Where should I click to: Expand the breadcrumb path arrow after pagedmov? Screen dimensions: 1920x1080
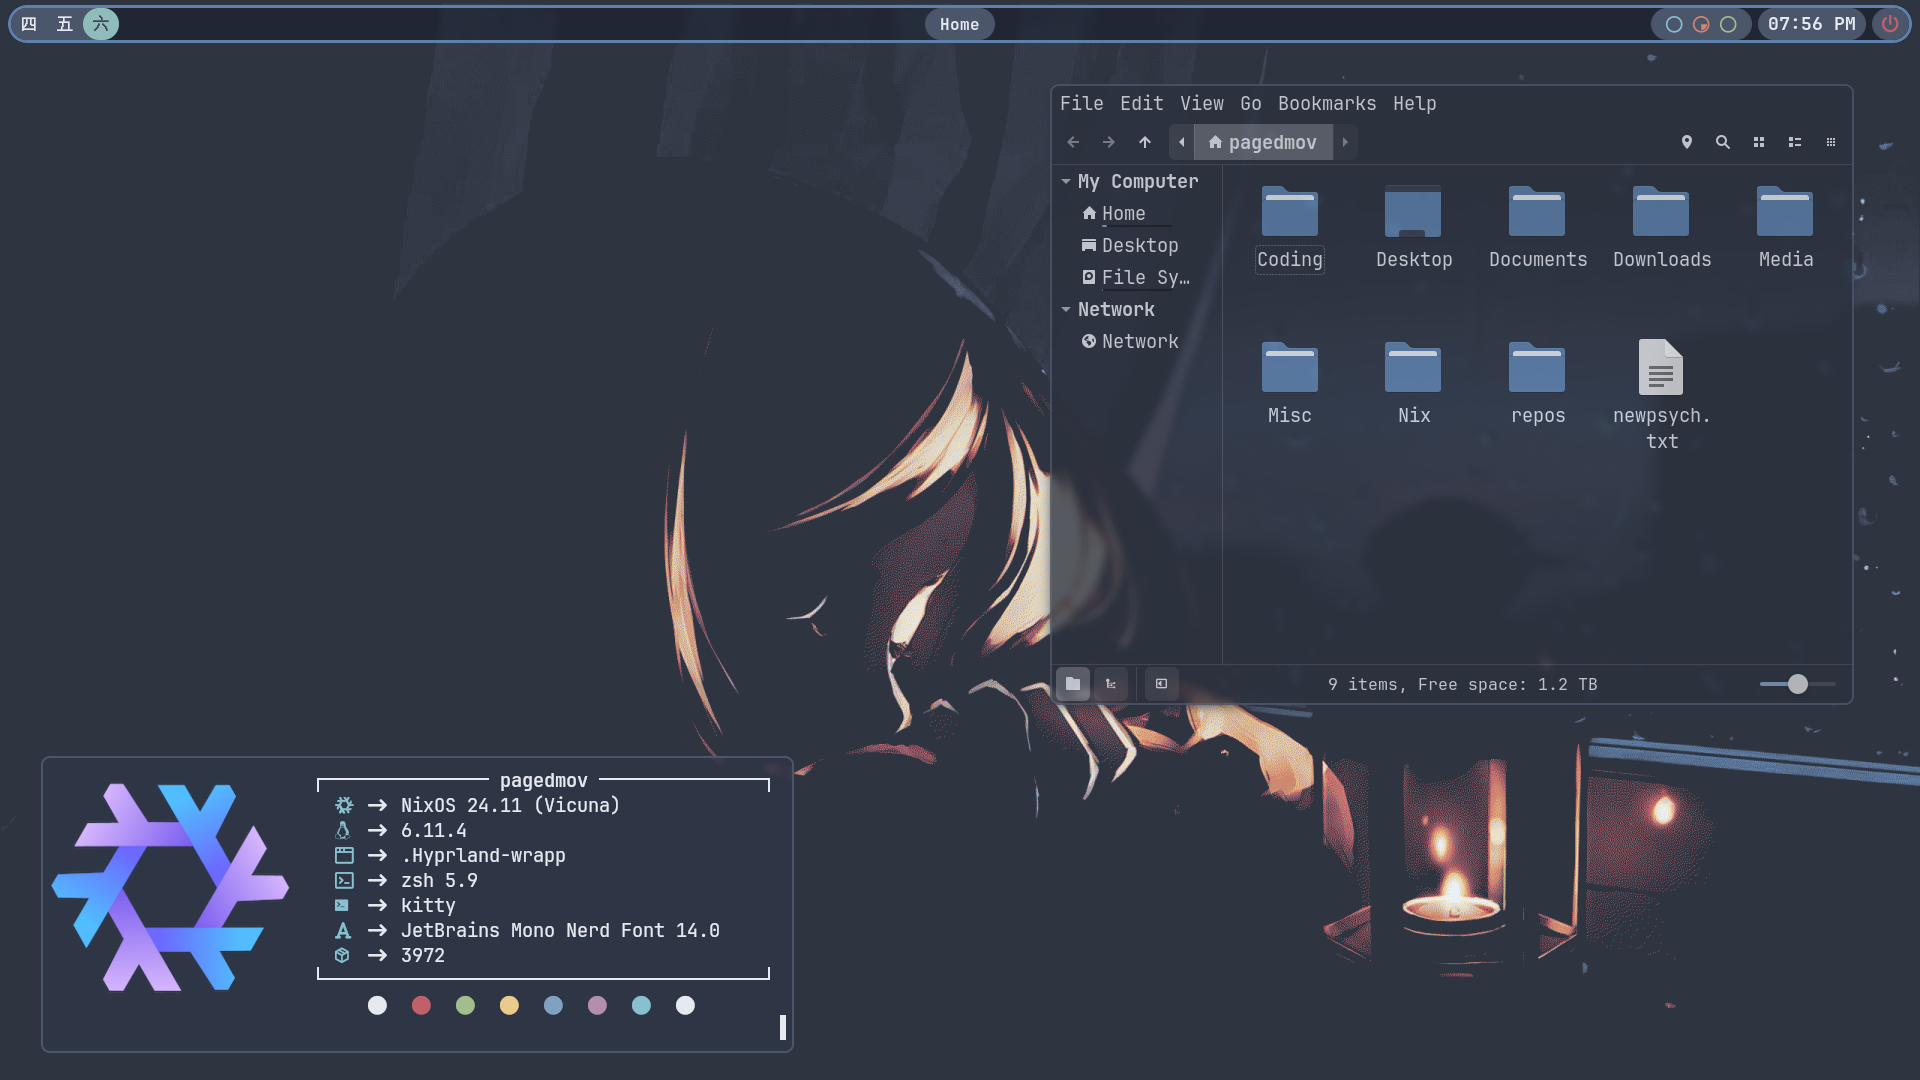(x=1345, y=142)
